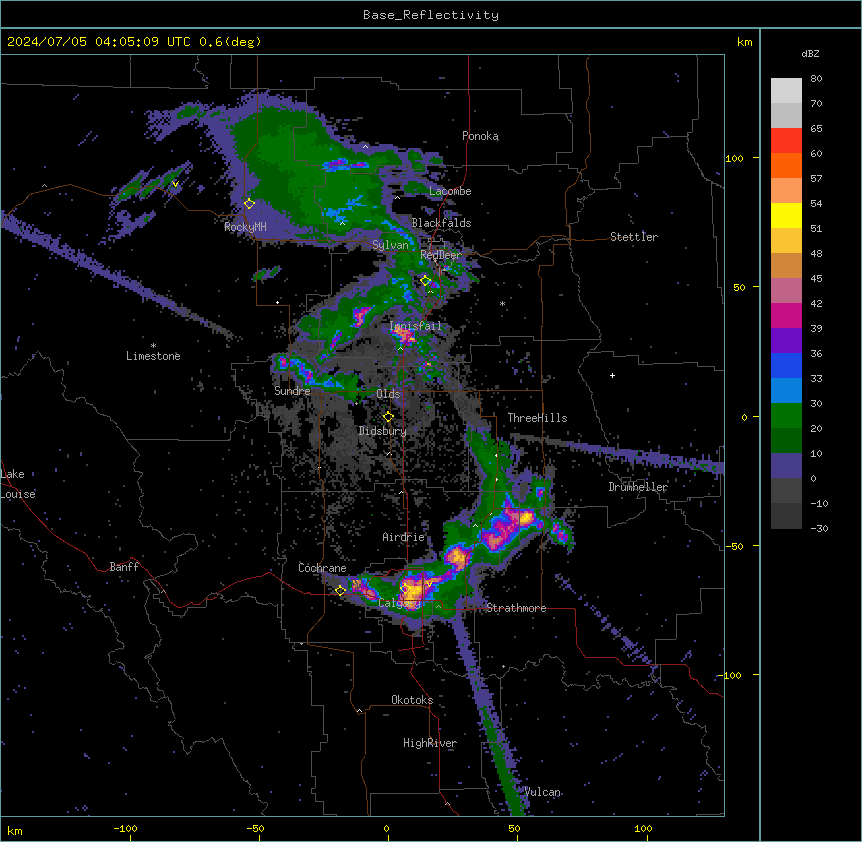
Task: Select the bright yellow swatch between 54 and 51
Action: pyautogui.click(x=786, y=215)
